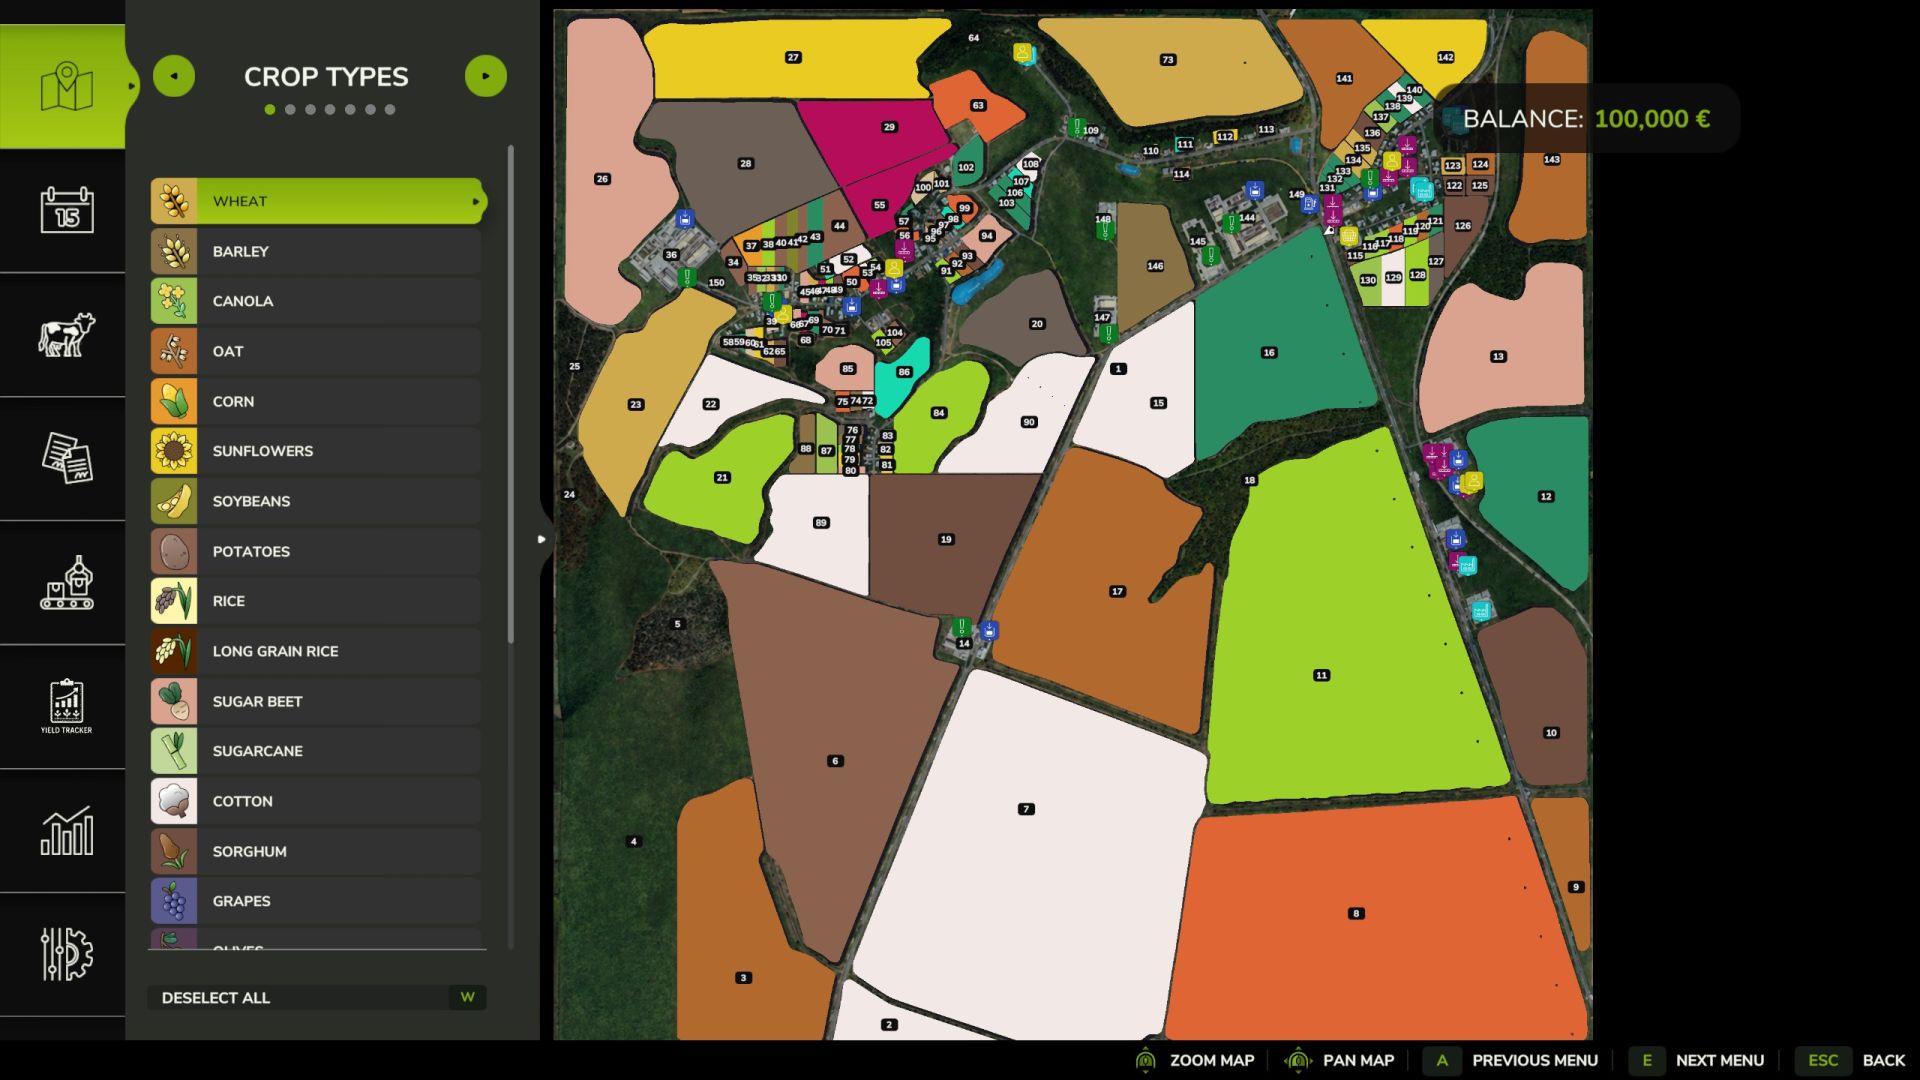Open the game settings sliders icon
Viewport: 1920px width, 1080px height.
coord(66,955)
